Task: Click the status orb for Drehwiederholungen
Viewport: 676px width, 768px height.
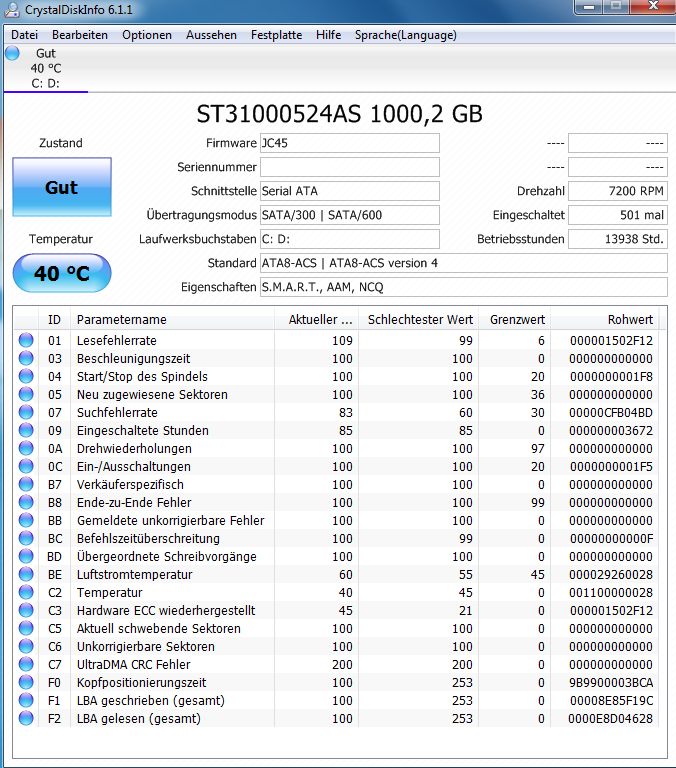Action: (x=26, y=448)
